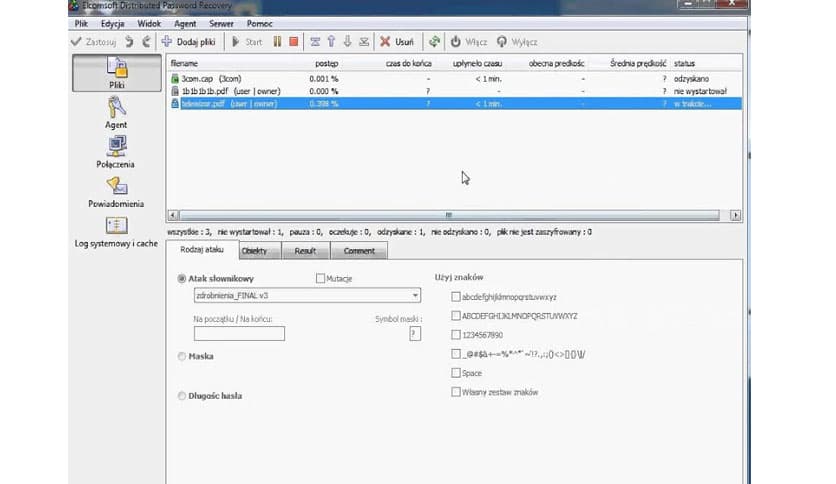Sort by obecna prędkość column header

(x=557, y=63)
